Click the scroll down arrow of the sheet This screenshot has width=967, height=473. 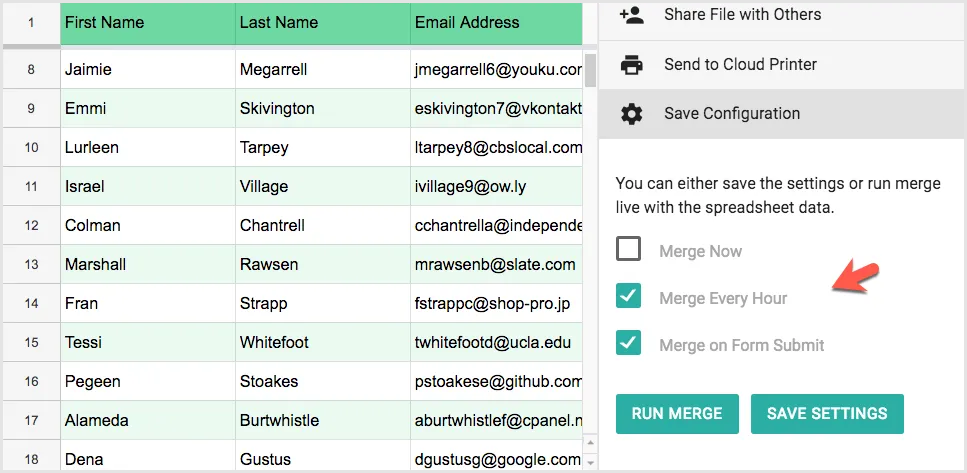click(590, 462)
